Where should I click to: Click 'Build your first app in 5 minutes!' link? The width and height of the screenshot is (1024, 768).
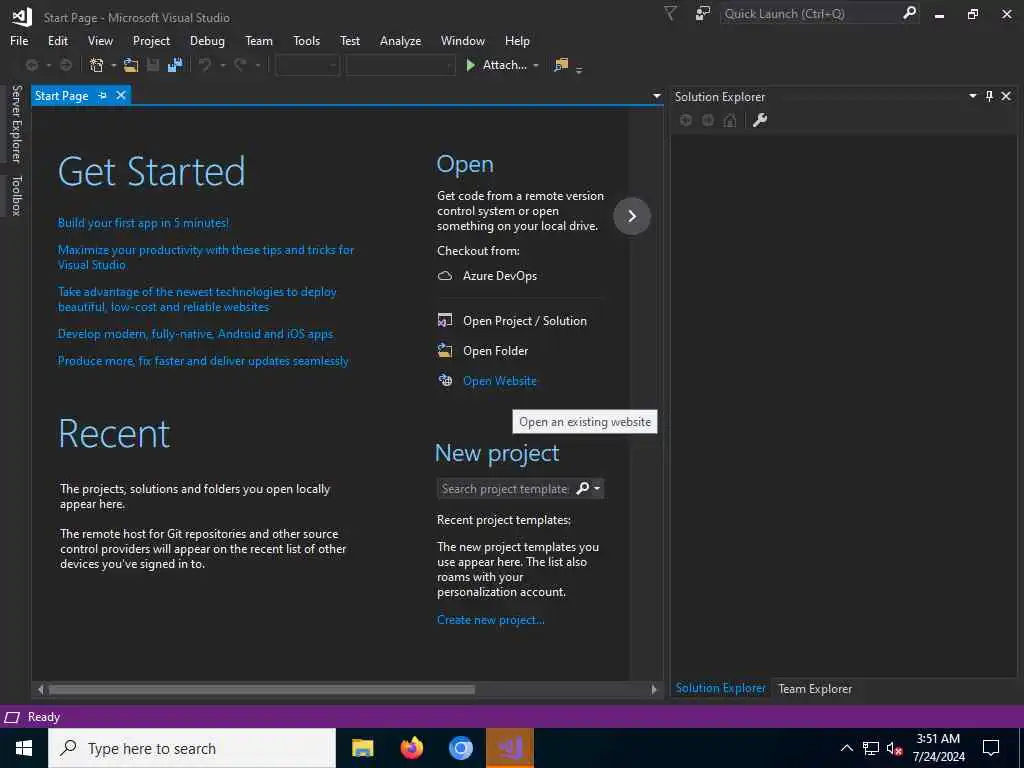coord(143,223)
